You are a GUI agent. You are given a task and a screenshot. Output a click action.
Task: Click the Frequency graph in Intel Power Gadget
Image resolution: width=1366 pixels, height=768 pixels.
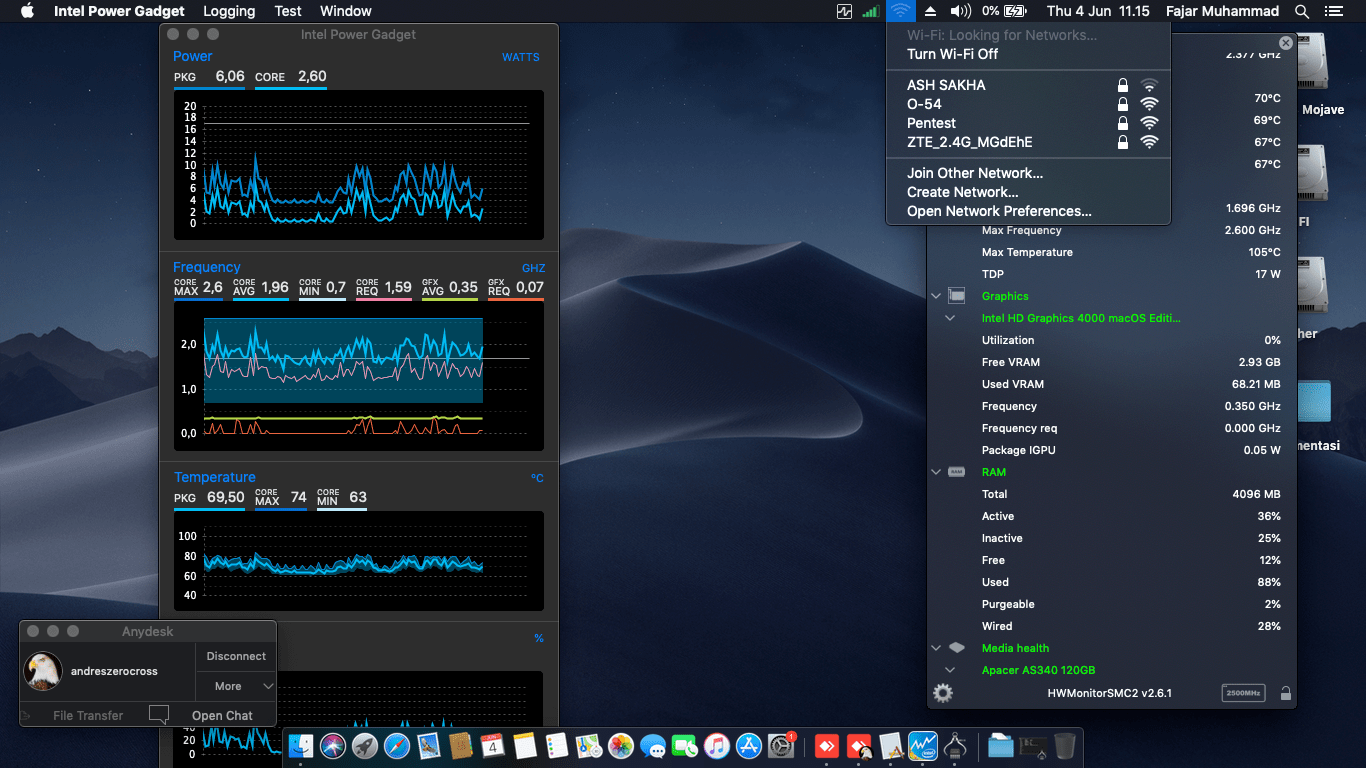coord(360,375)
